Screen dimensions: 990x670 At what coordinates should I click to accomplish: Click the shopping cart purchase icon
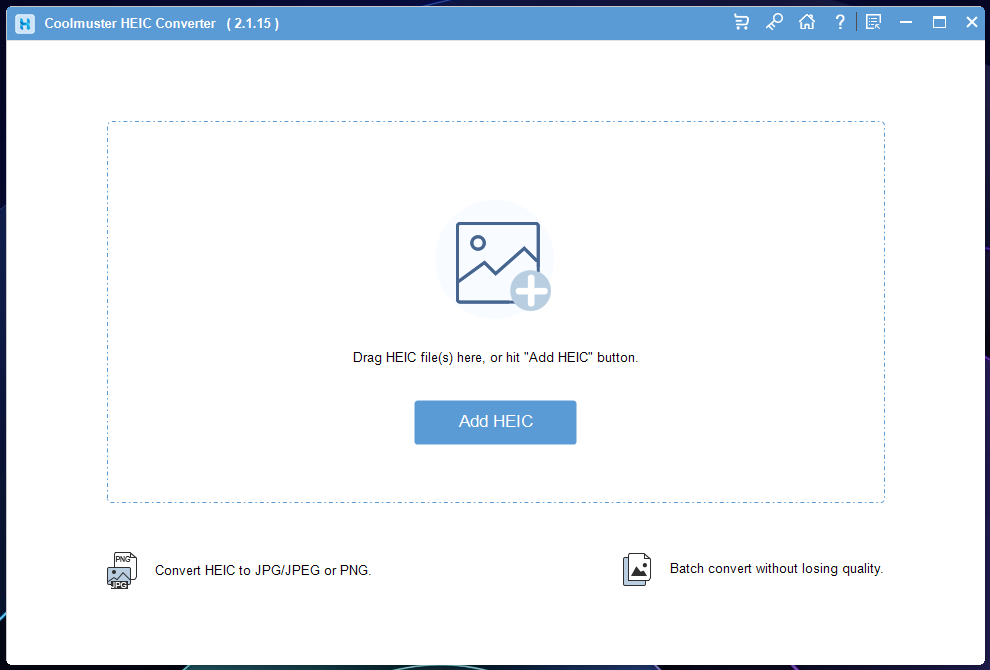tap(741, 22)
